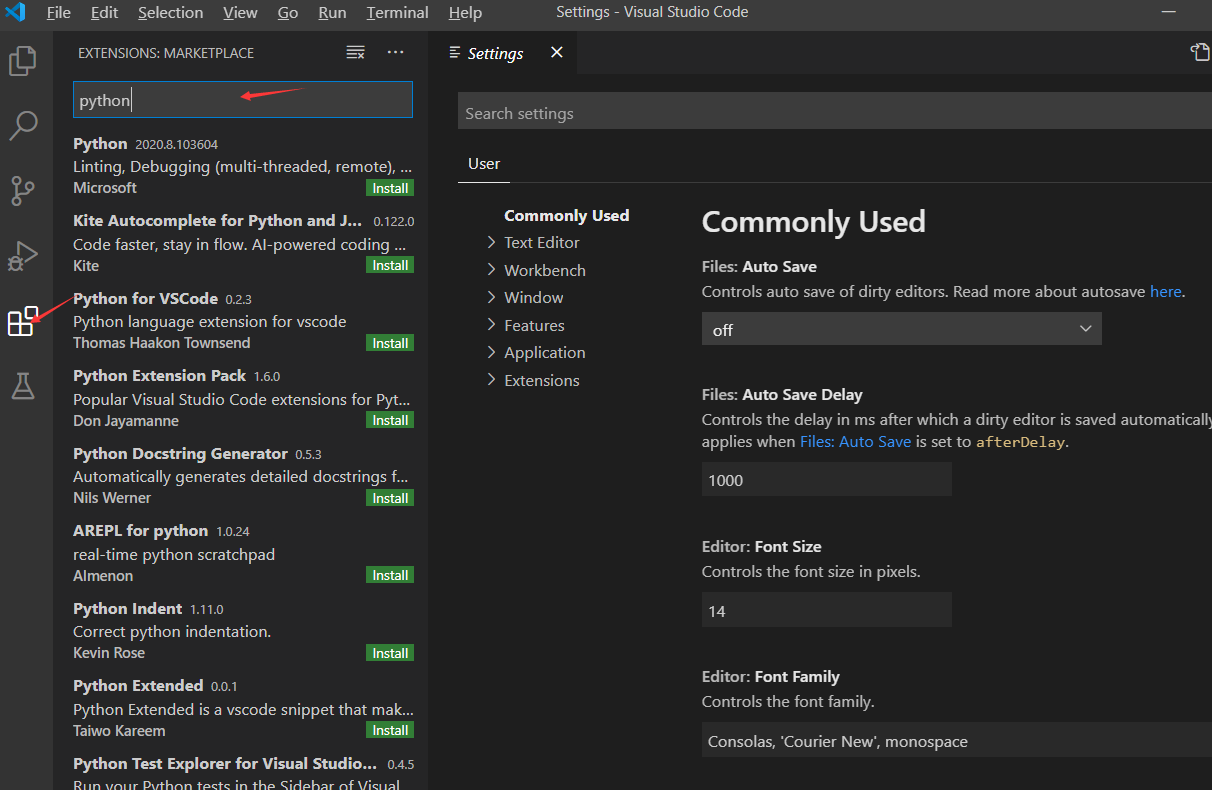Click the VS Code logo icon
1212x790 pixels.
pyautogui.click(x=15, y=13)
